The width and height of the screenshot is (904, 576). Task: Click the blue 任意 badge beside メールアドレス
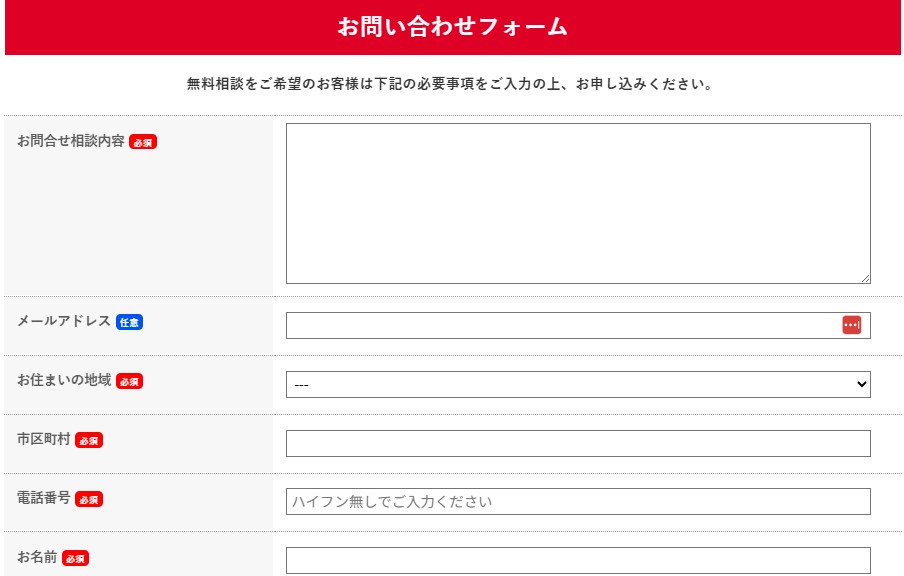pos(129,322)
